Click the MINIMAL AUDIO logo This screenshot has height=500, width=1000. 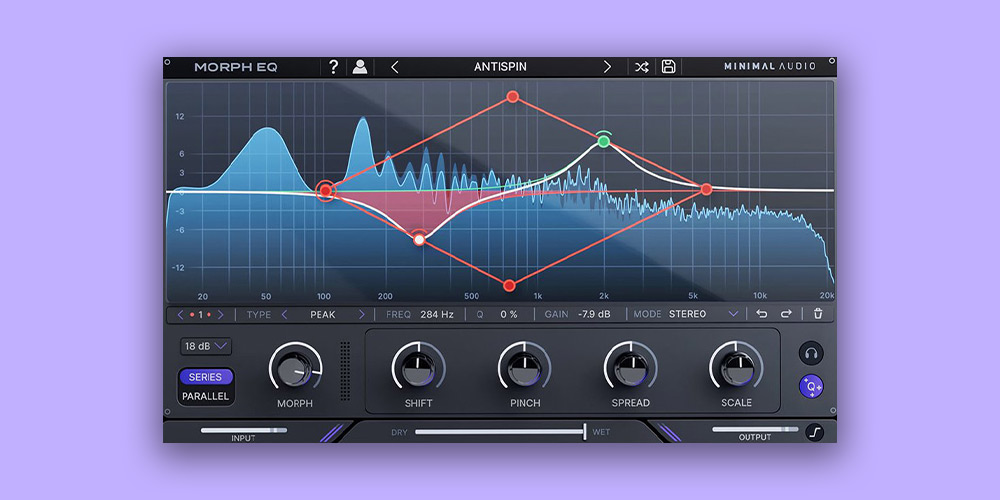pyautogui.click(x=769, y=66)
